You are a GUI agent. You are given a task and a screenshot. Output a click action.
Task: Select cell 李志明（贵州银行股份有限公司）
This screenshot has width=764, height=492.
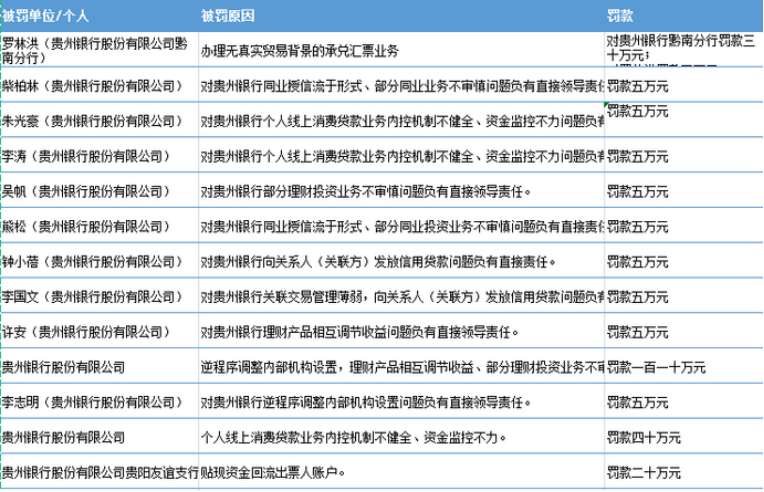tap(99, 400)
